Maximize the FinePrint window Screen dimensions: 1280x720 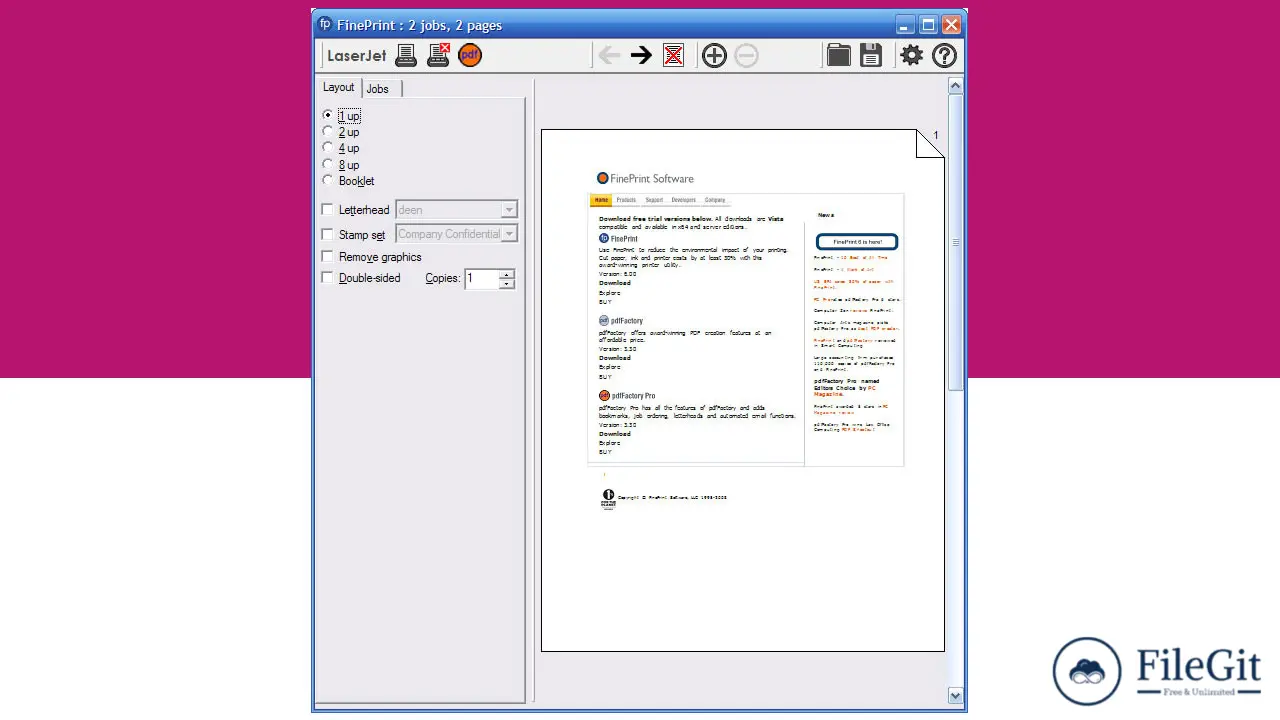(x=928, y=25)
